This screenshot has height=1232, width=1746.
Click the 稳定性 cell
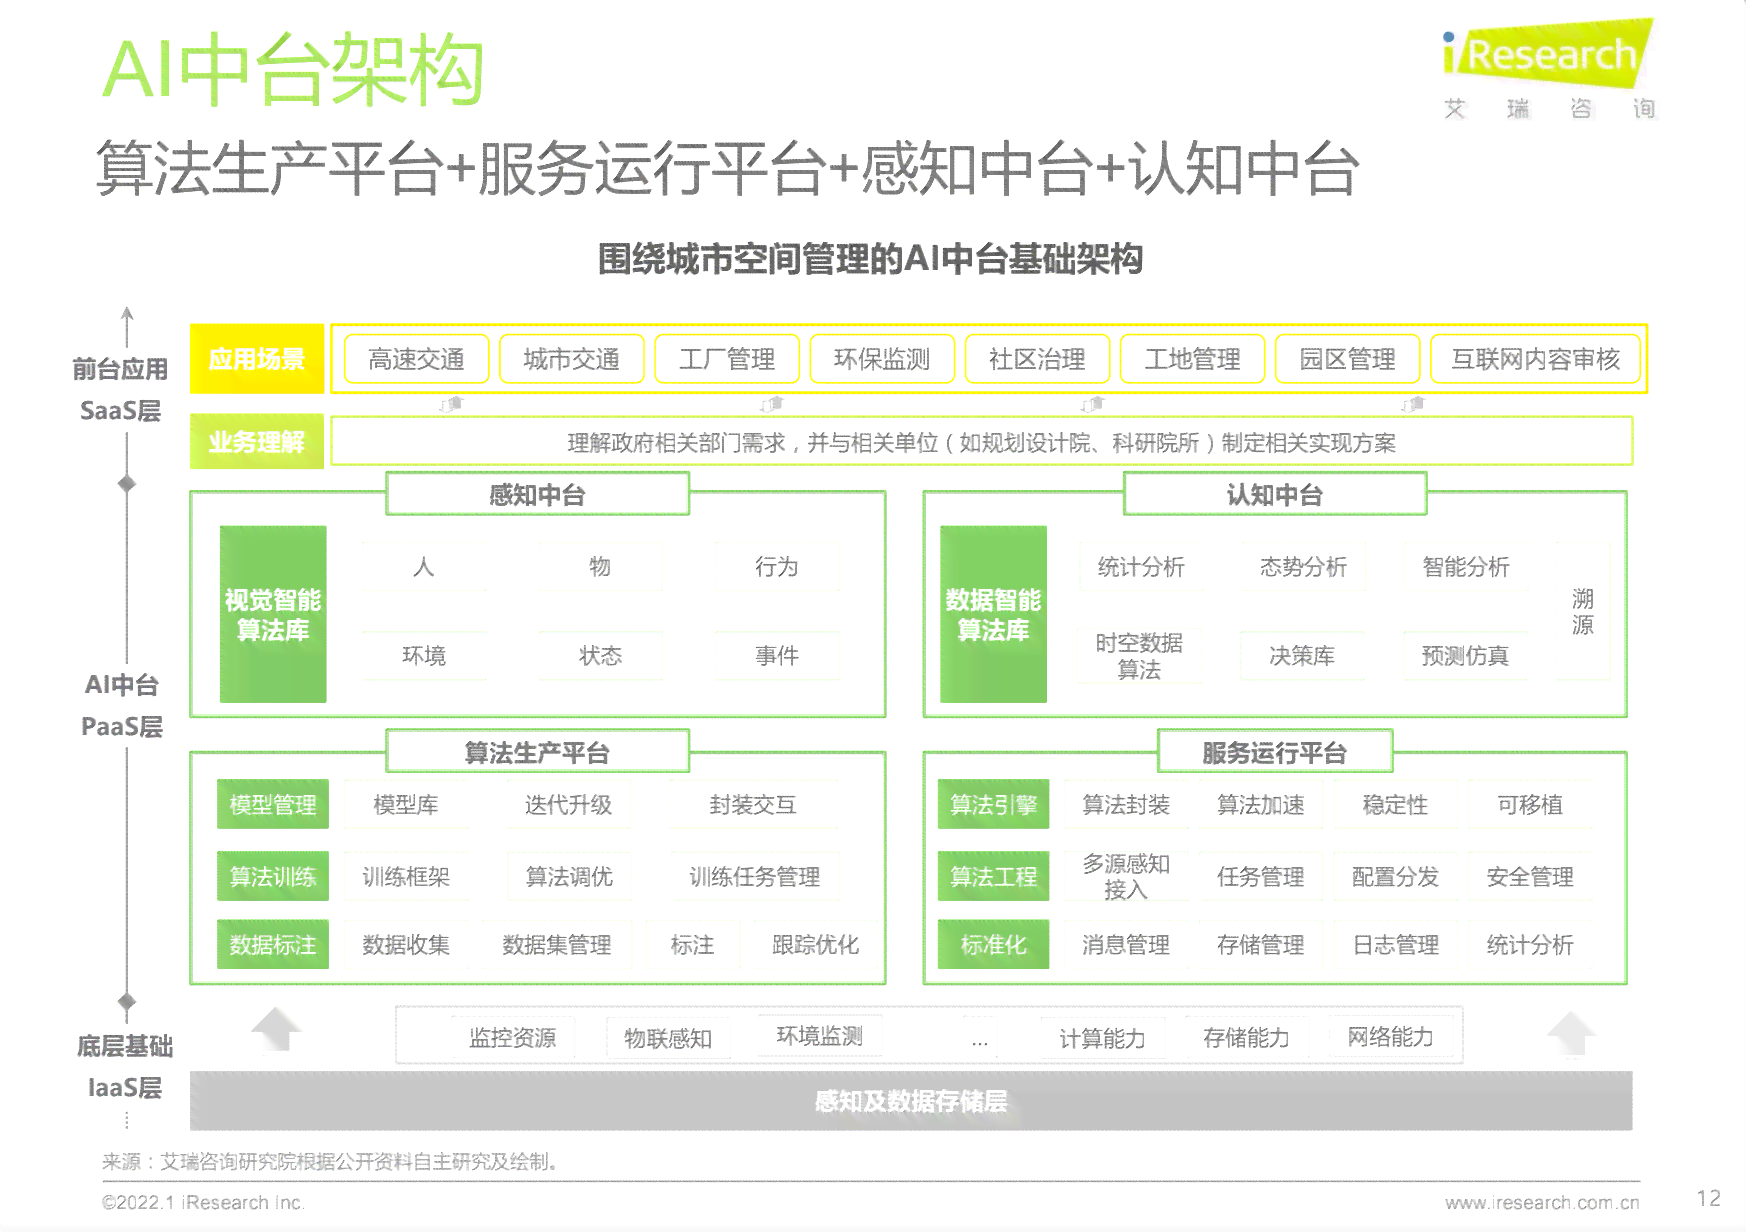tap(1395, 805)
